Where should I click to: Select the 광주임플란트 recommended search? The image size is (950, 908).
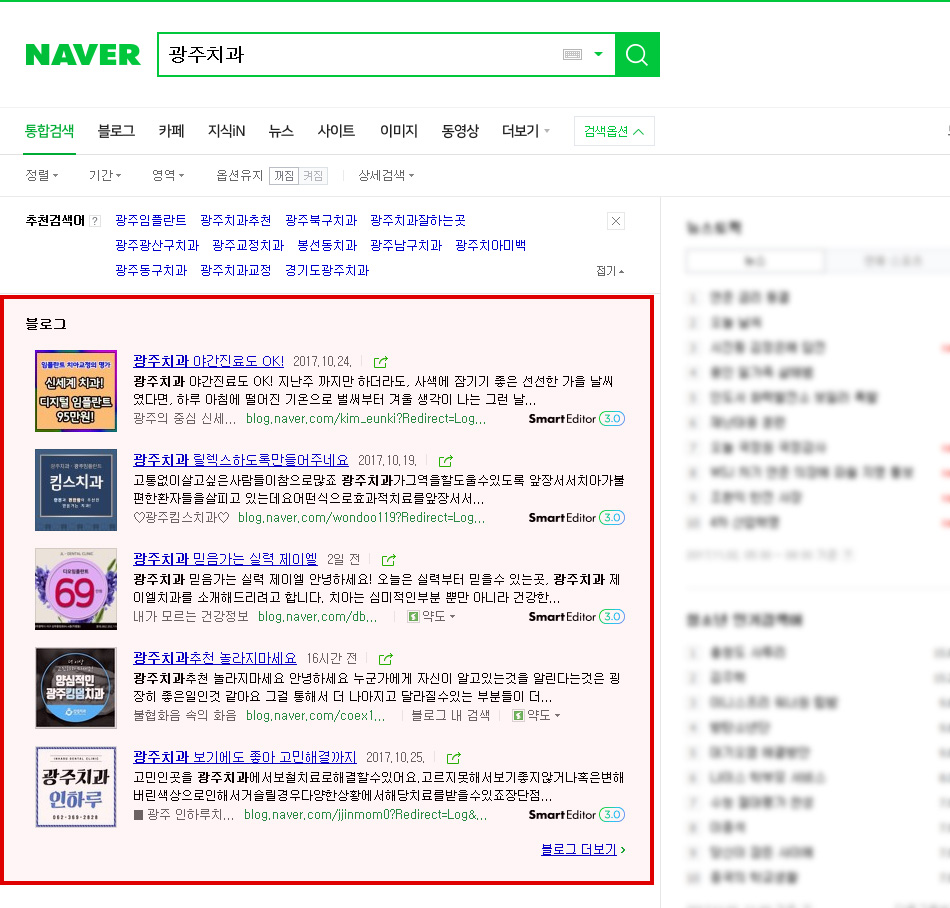click(x=151, y=221)
